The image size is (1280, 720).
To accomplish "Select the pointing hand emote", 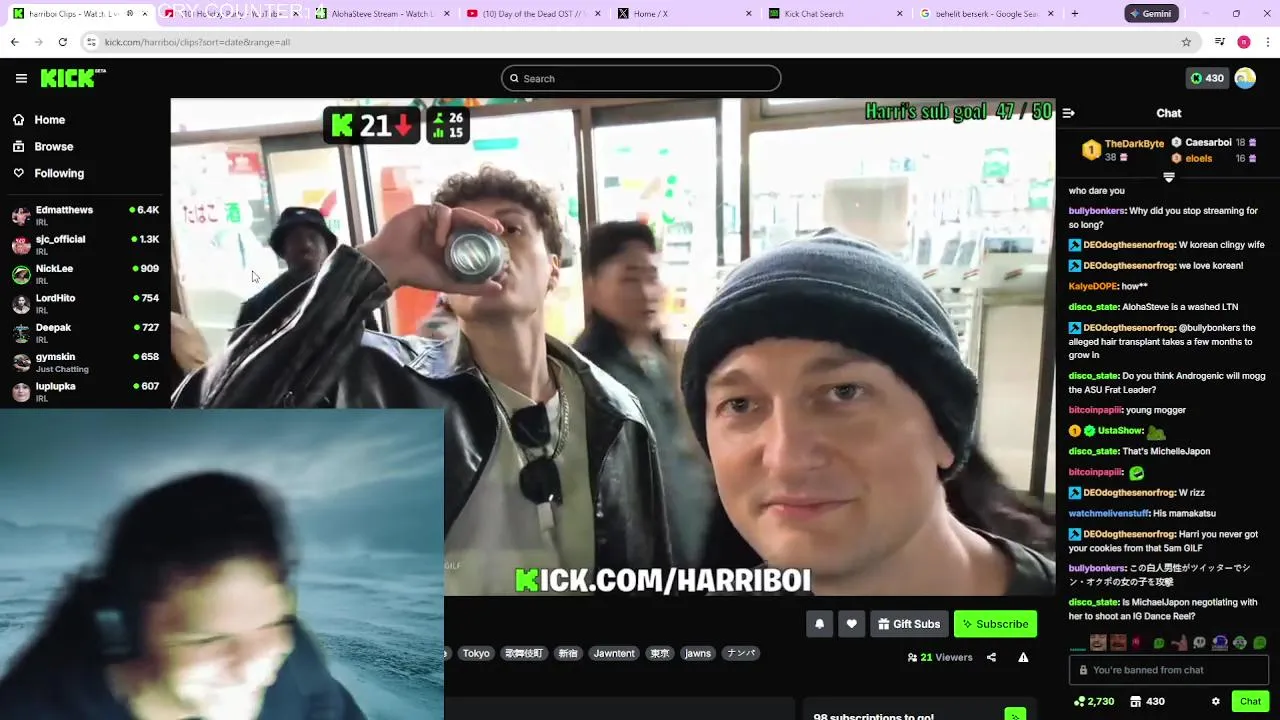I will pyautogui.click(x=1179, y=643).
